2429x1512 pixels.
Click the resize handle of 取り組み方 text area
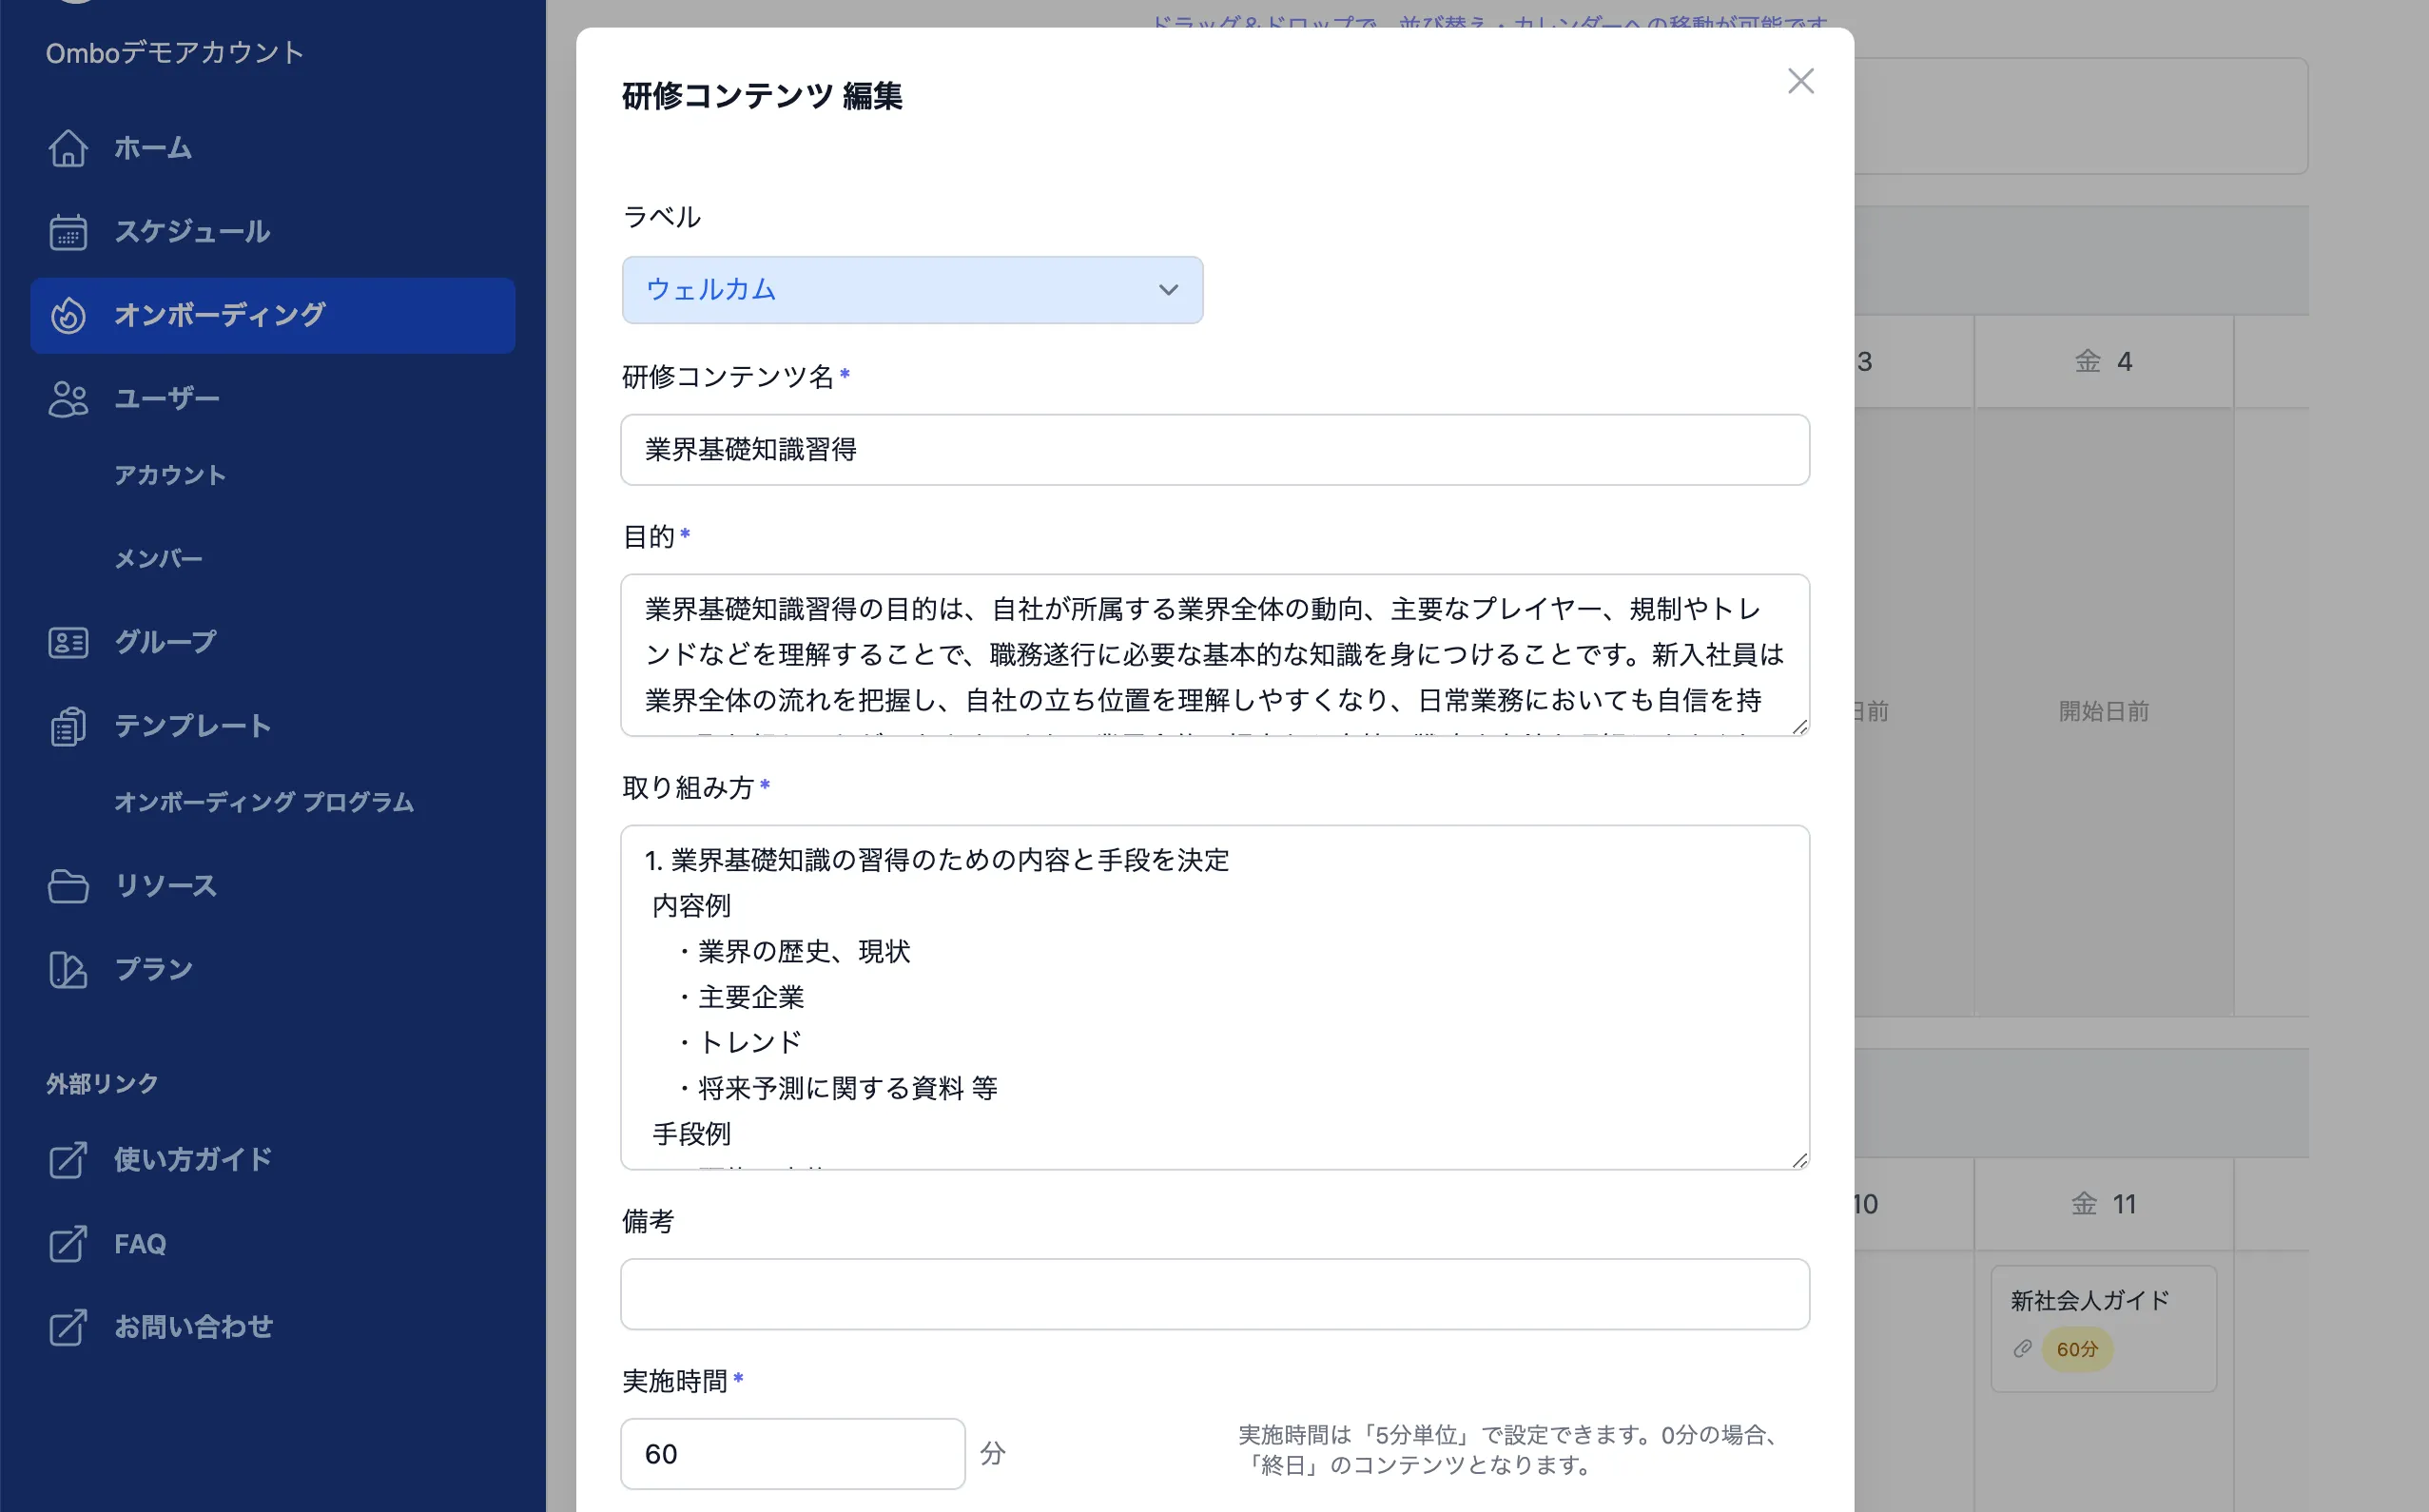pos(1800,1160)
